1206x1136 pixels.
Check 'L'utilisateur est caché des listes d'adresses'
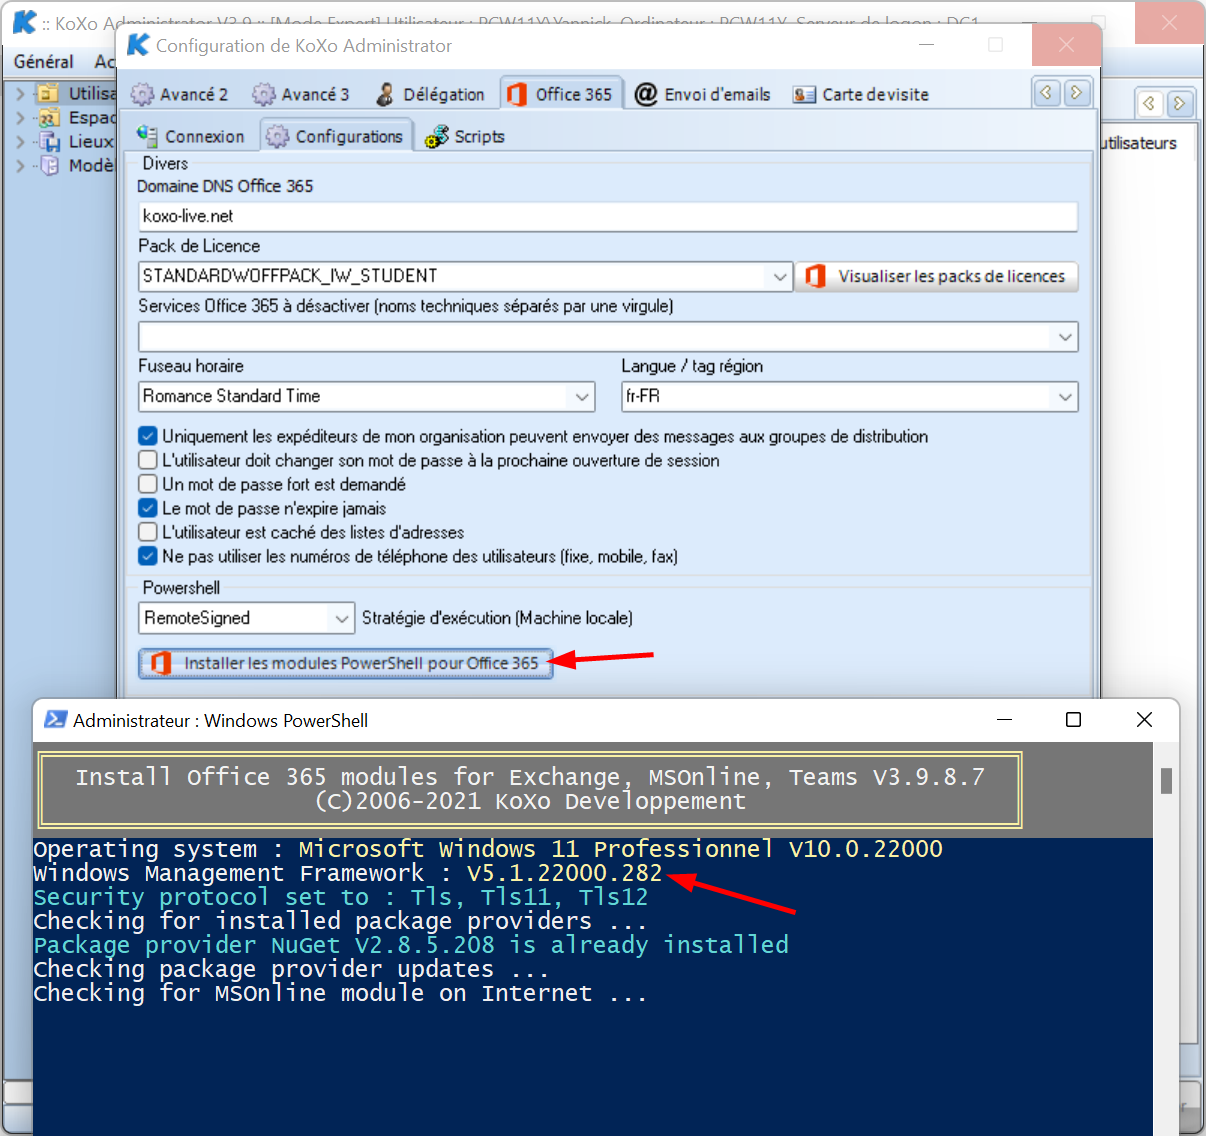click(x=148, y=532)
